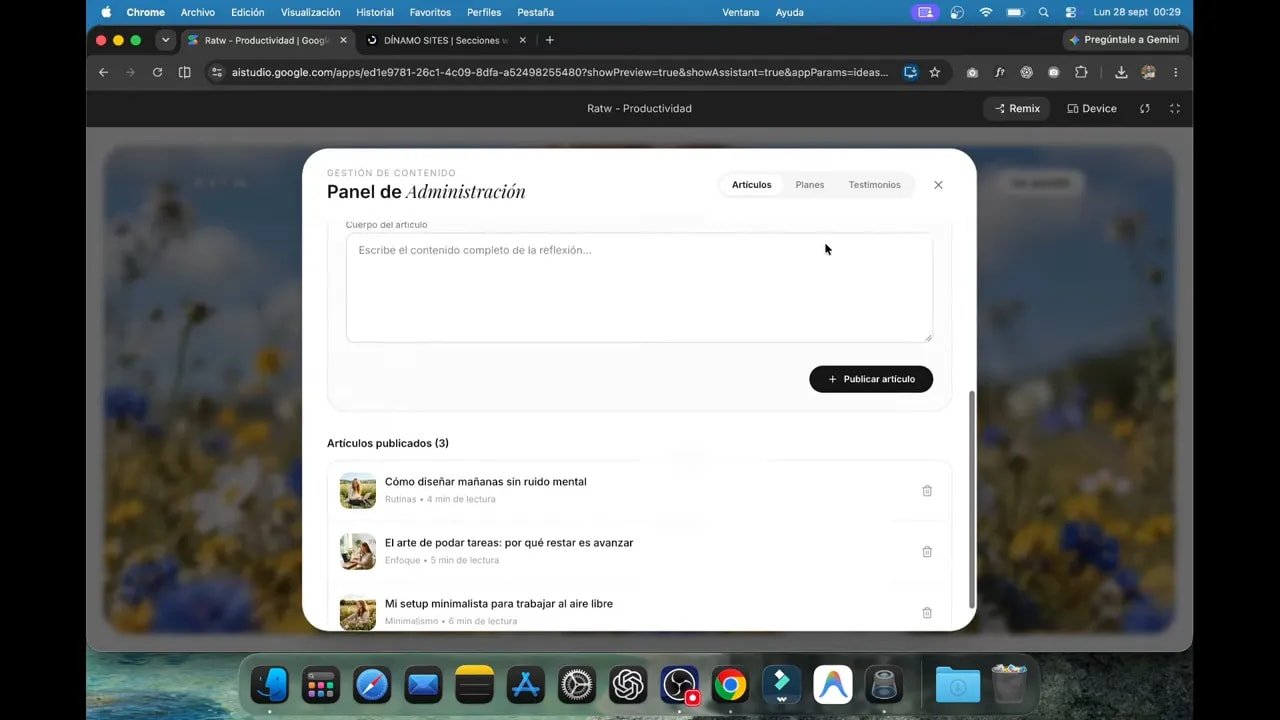Image resolution: width=1280 pixels, height=720 pixels.
Task: Close the Ratw - Productividad browser tab
Action: click(344, 40)
